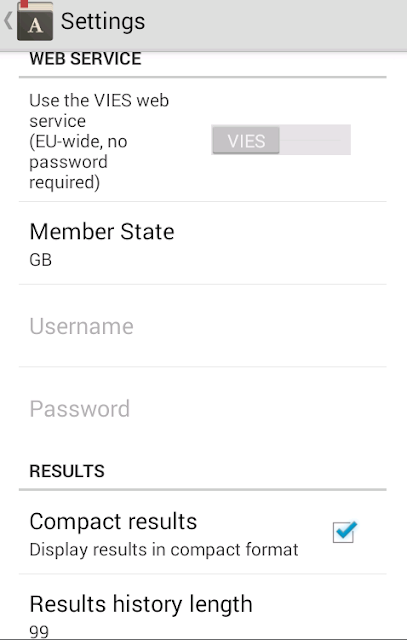Image resolution: width=407 pixels, height=640 pixels.
Task: Tap the 'Use the VIES web service' description
Action: tap(99, 141)
